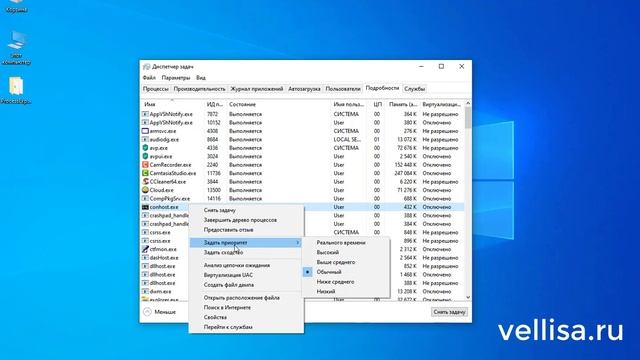Select the yellow folder desktop icon
The width and height of the screenshot is (640, 360).
(x=16, y=90)
